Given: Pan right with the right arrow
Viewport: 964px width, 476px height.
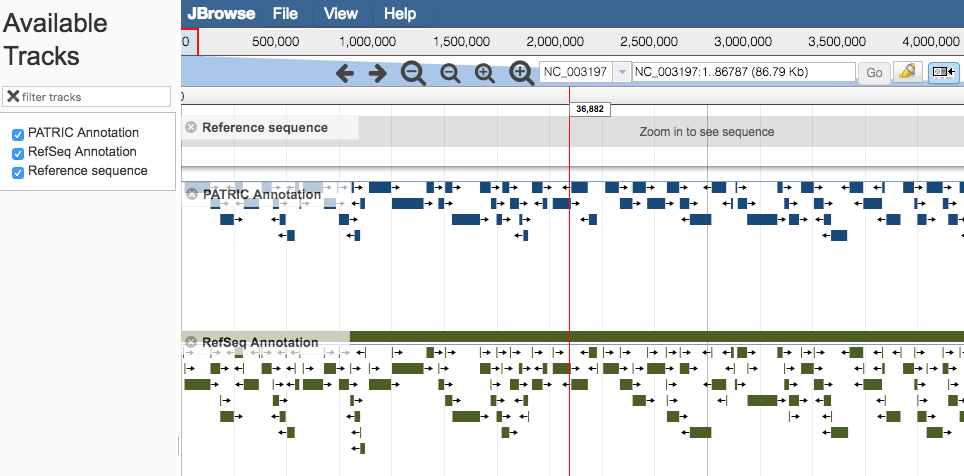Looking at the screenshot, I should (377, 74).
